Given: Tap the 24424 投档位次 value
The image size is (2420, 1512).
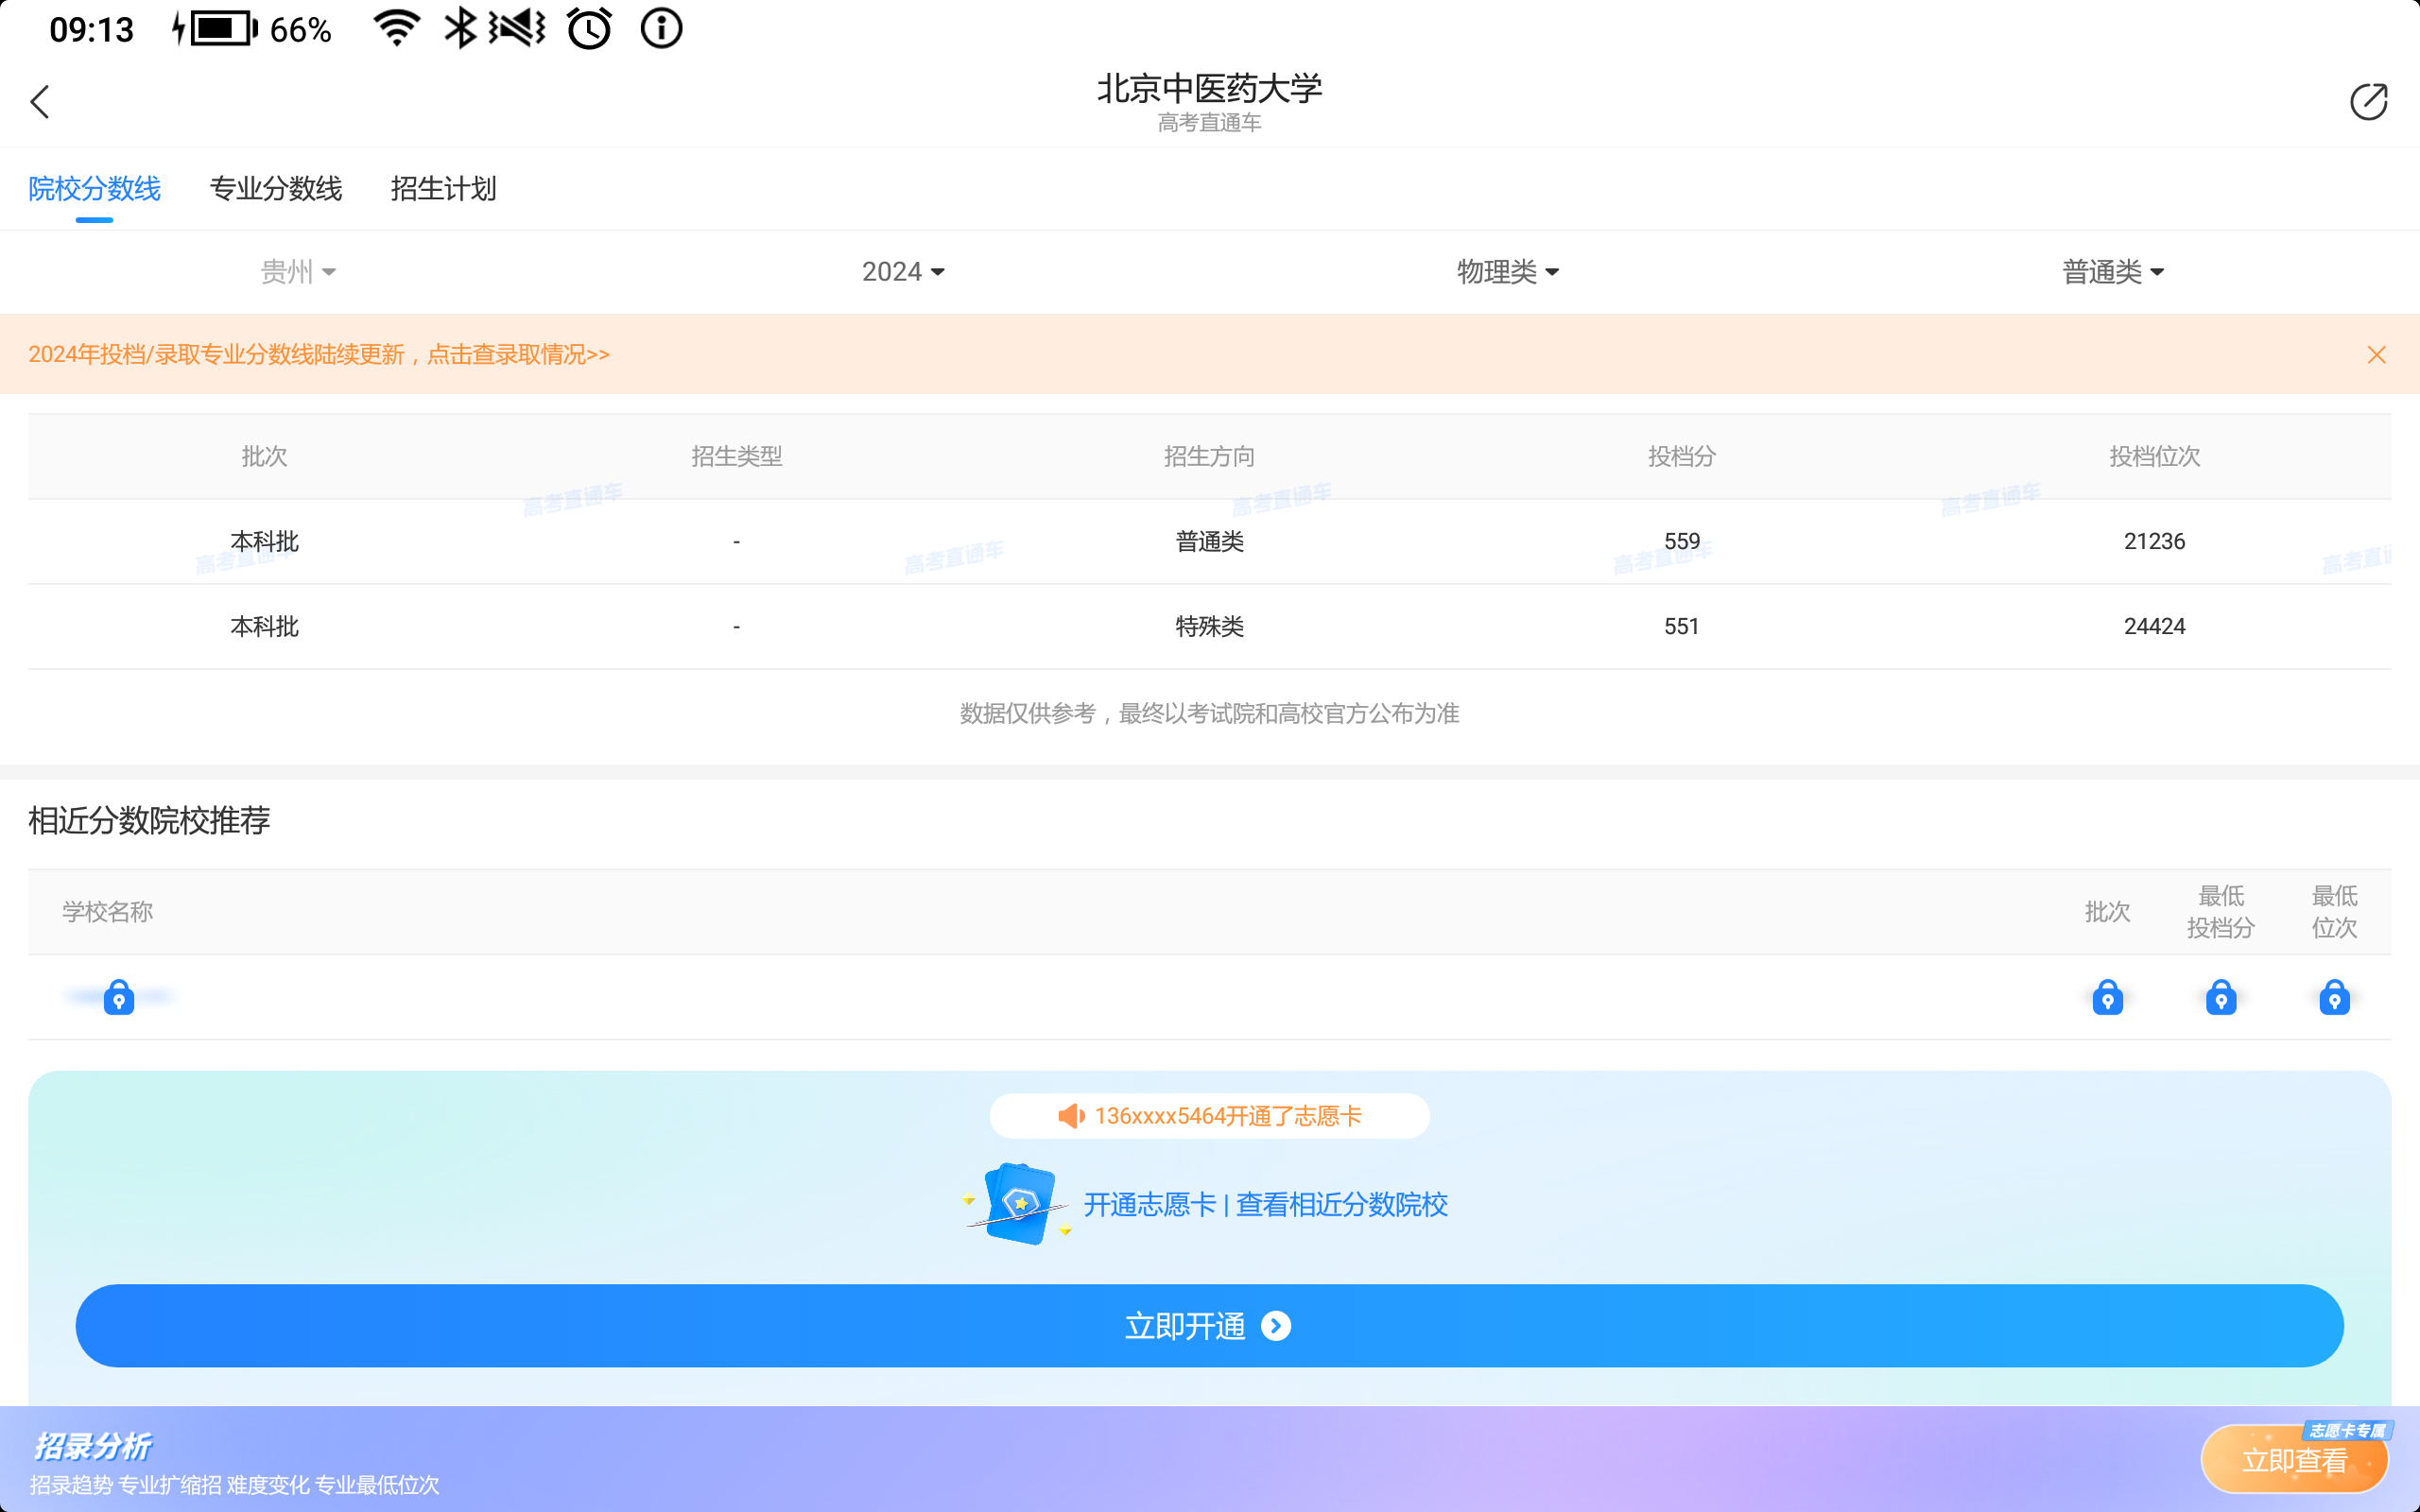Looking at the screenshot, I should click(x=2154, y=627).
